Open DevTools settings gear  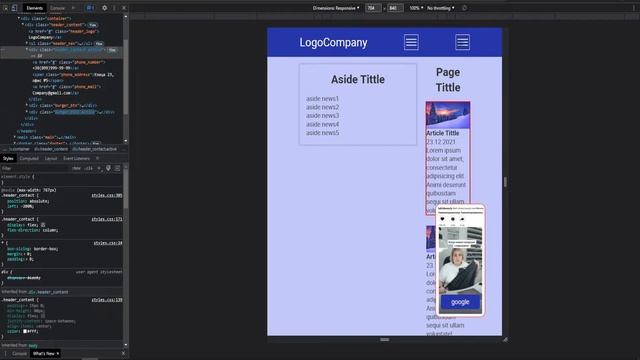click(104, 8)
